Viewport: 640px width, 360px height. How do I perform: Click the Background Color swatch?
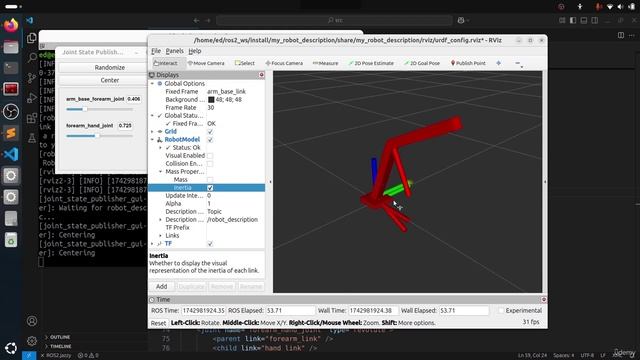[211, 100]
